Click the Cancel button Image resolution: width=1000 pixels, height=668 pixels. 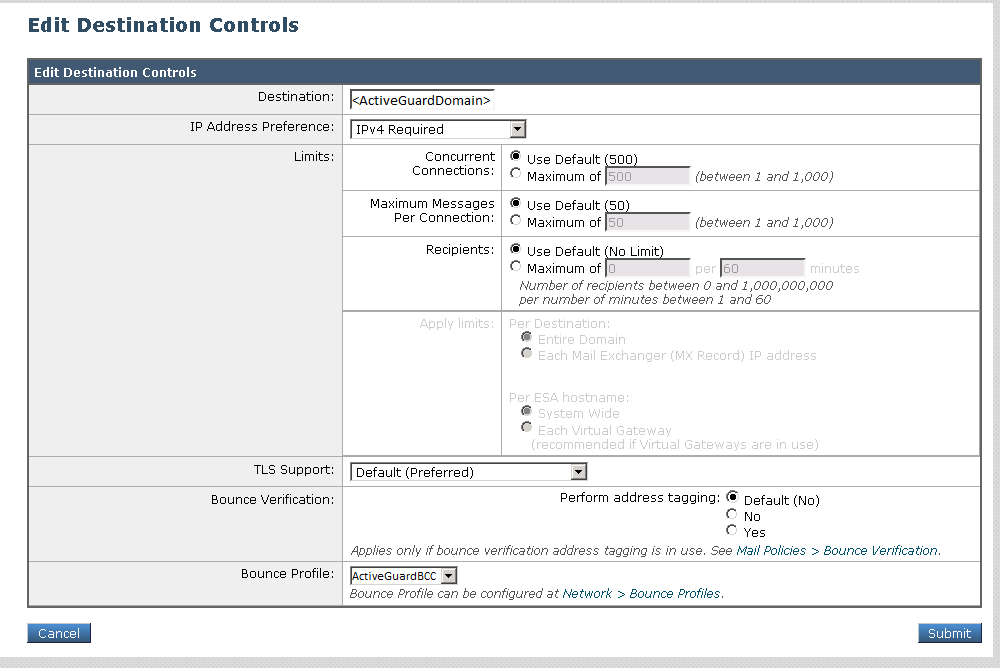click(x=59, y=633)
